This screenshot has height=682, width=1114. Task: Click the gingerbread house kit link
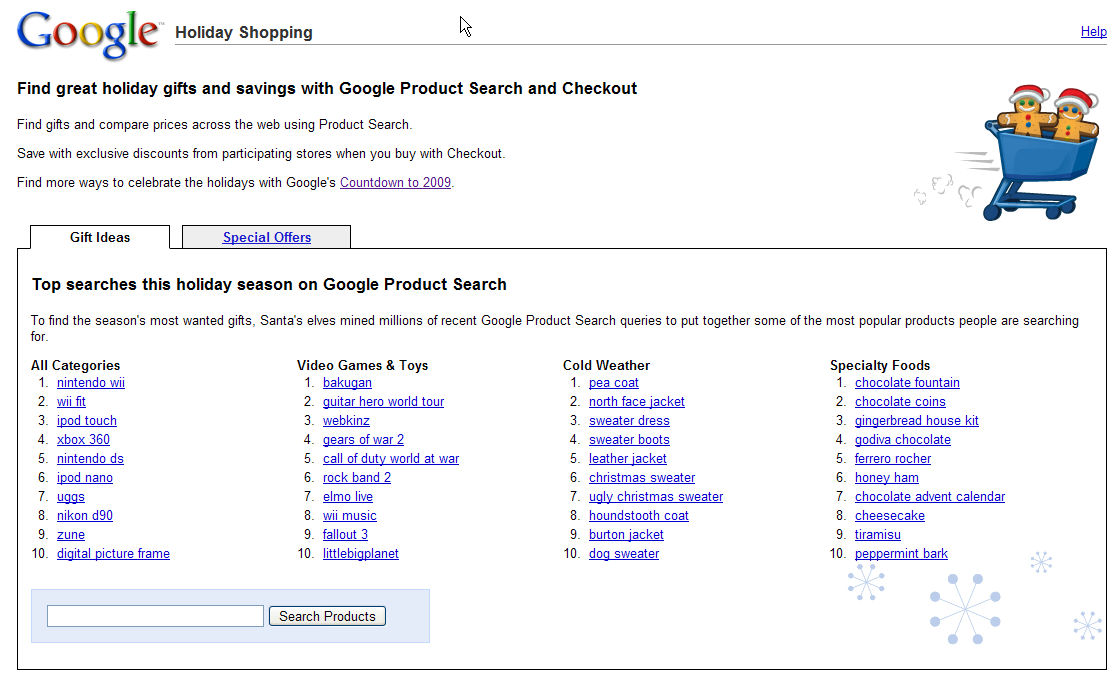coord(916,421)
